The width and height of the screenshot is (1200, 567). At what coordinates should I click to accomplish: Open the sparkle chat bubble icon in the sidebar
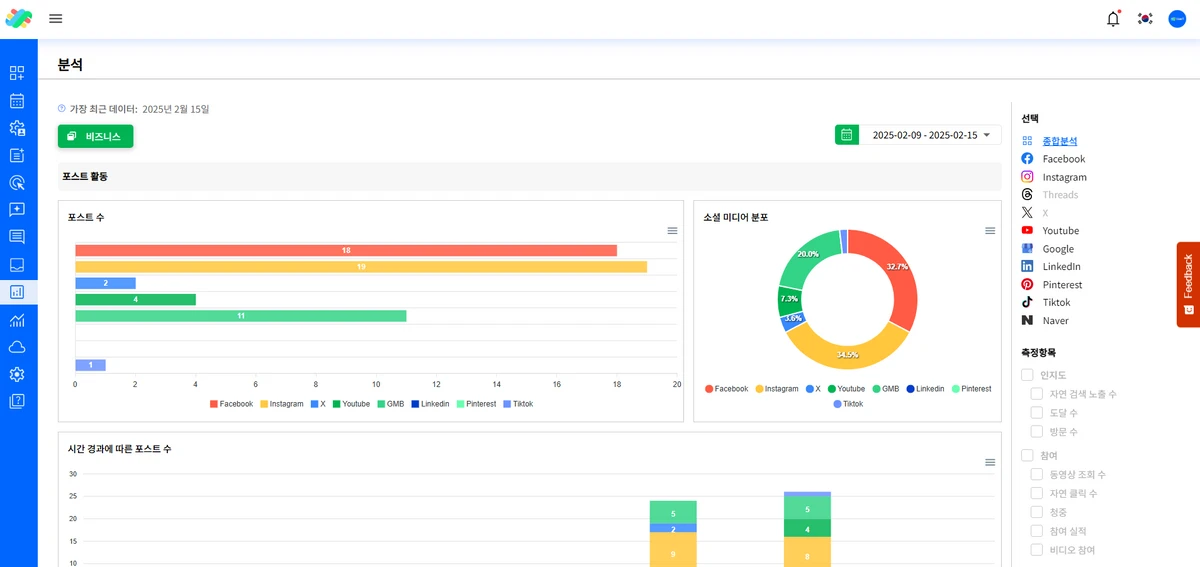coord(17,210)
